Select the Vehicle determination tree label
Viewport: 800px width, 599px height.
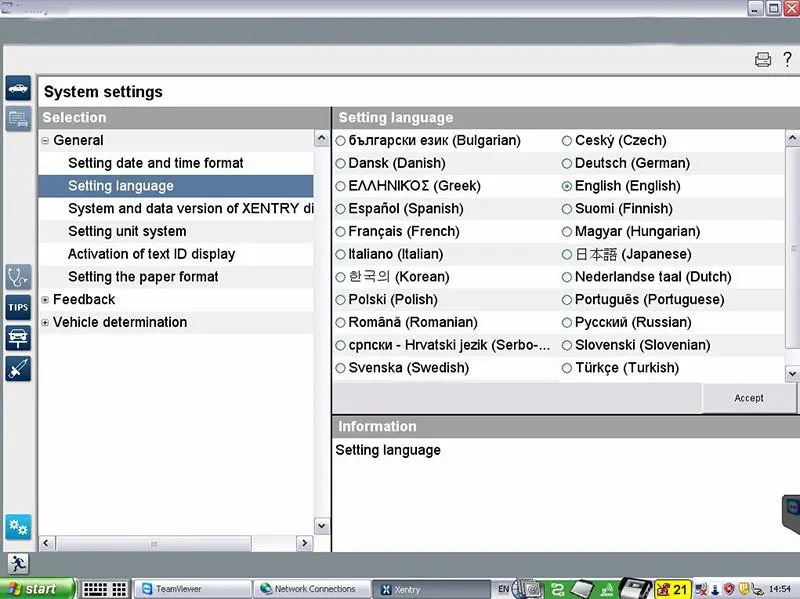[120, 322]
